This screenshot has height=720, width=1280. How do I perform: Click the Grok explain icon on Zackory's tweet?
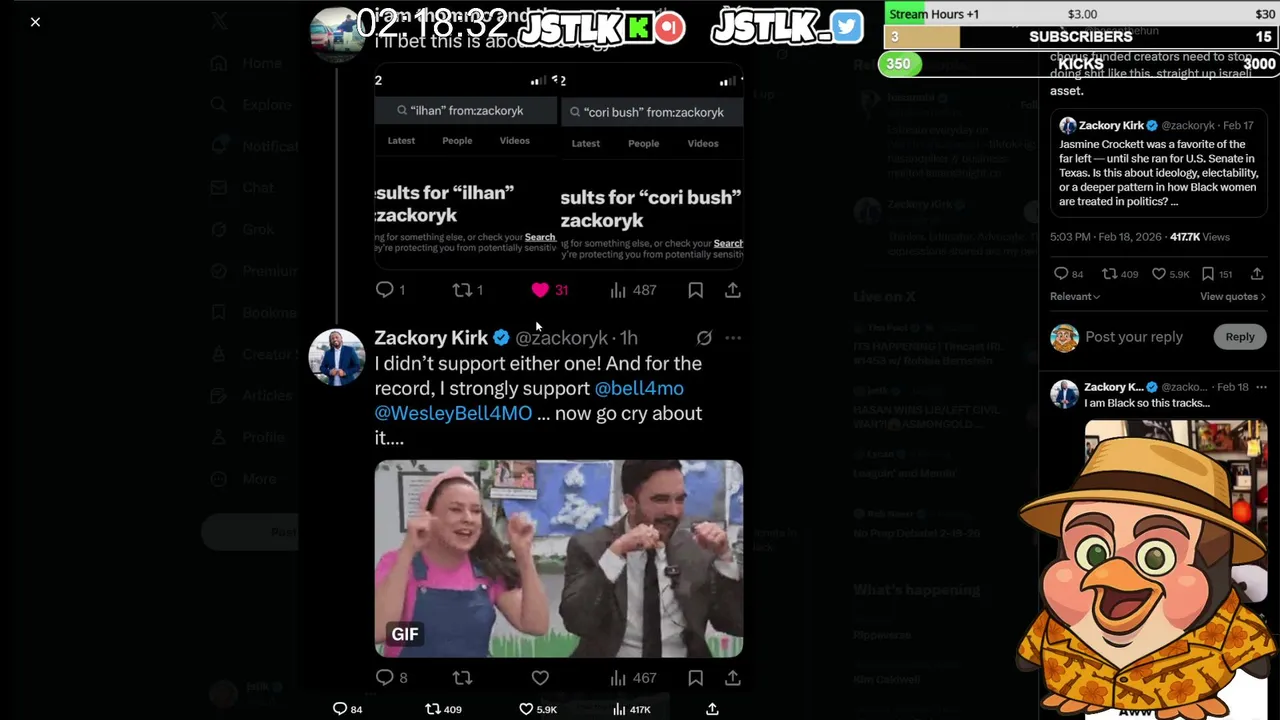pos(704,338)
